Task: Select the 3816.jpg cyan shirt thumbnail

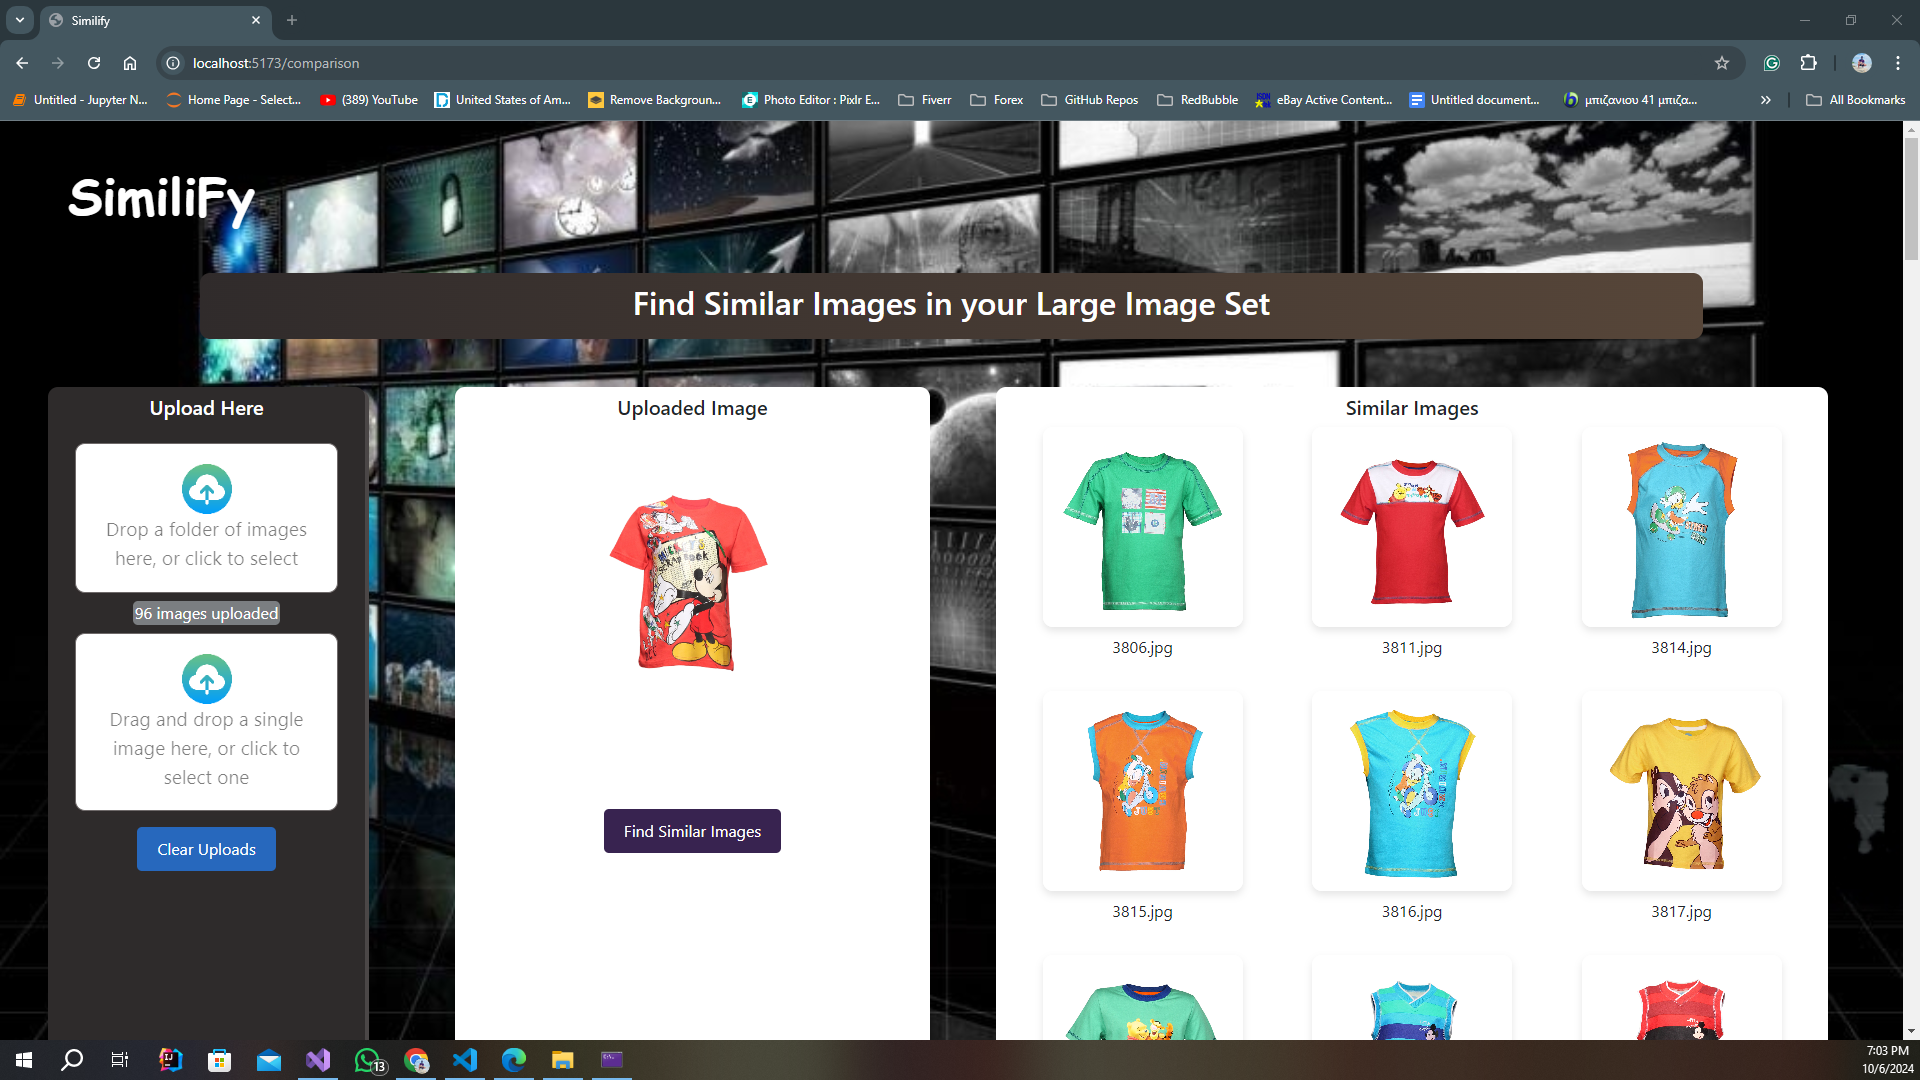Action: (1412, 791)
